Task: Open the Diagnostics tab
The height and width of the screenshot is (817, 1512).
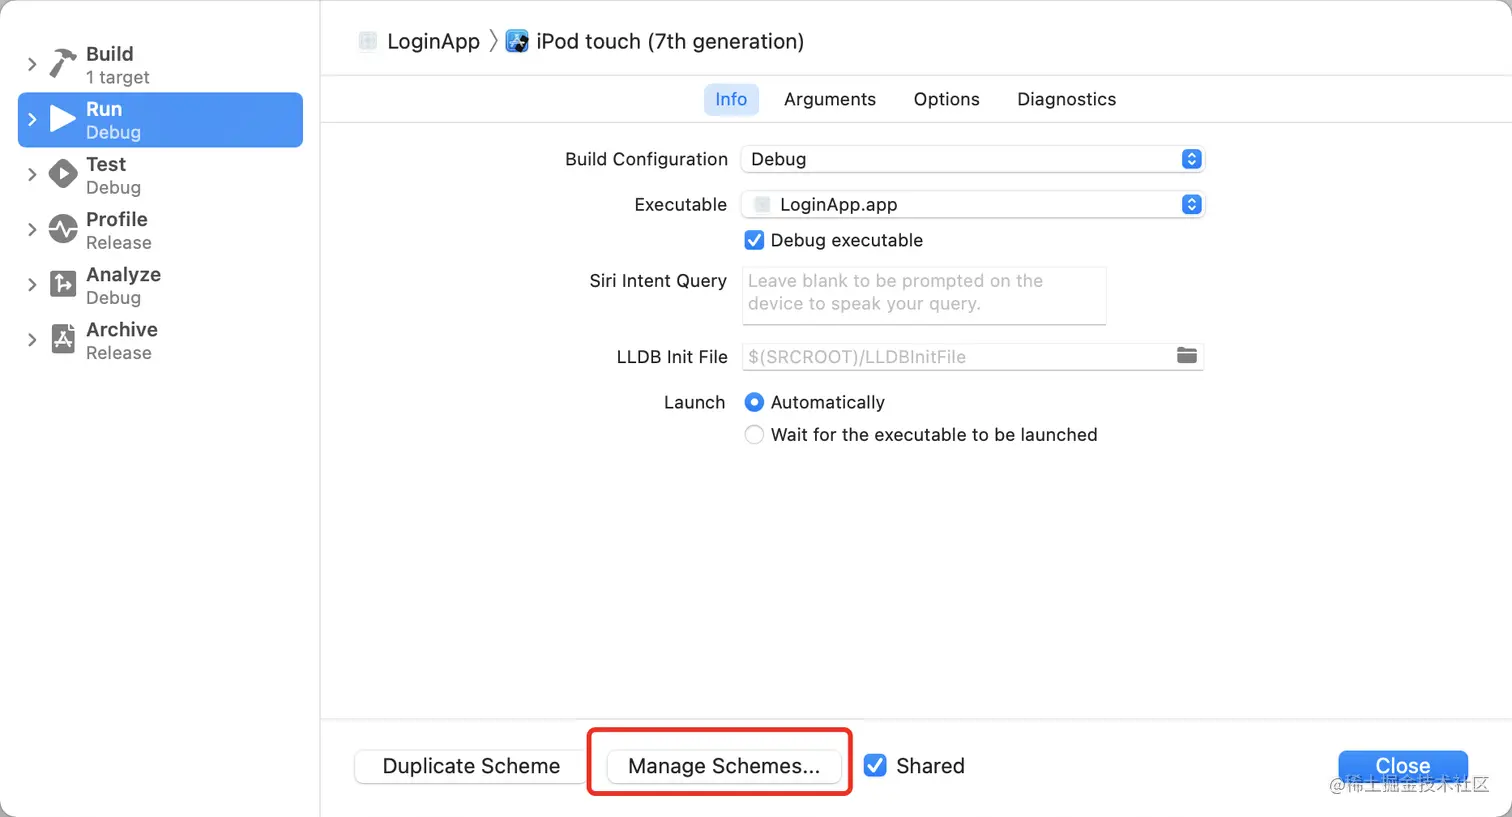Action: click(x=1066, y=99)
